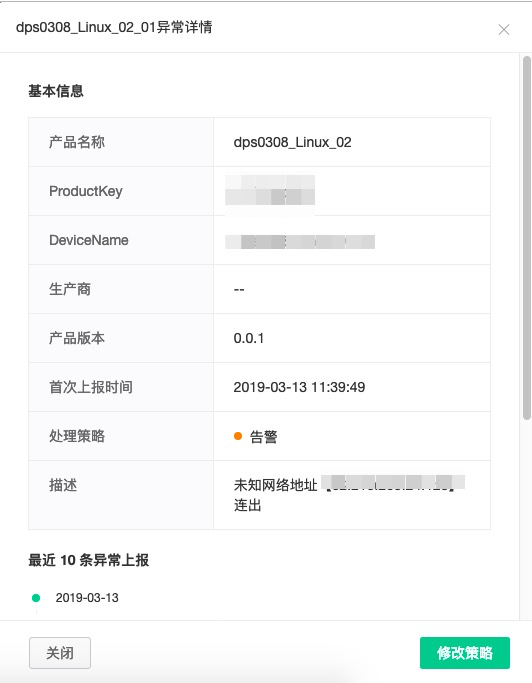Click the 未知网络地址 description text

(275, 485)
